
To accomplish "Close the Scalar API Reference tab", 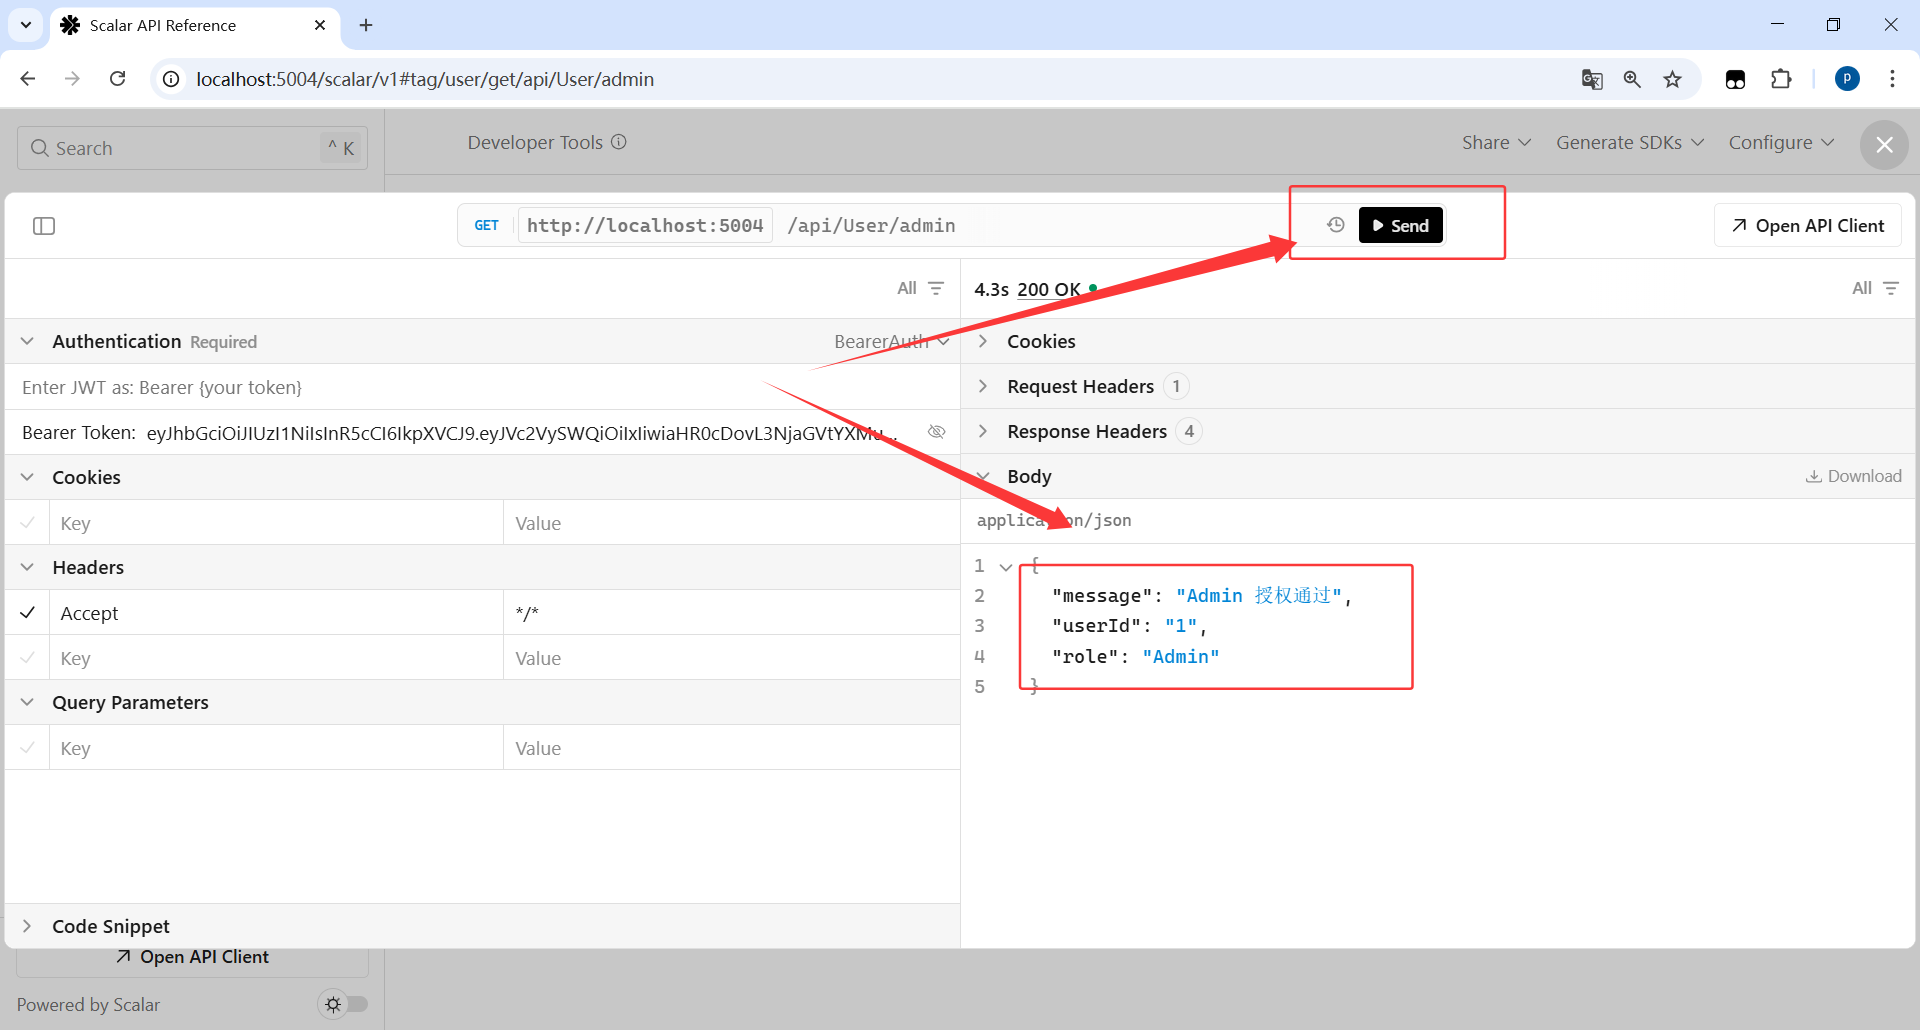I will point(320,25).
